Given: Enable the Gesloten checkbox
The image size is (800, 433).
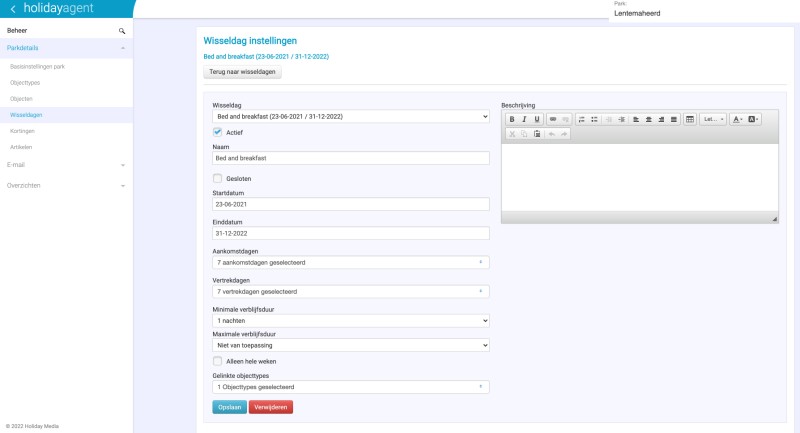Looking at the screenshot, I should [217, 179].
